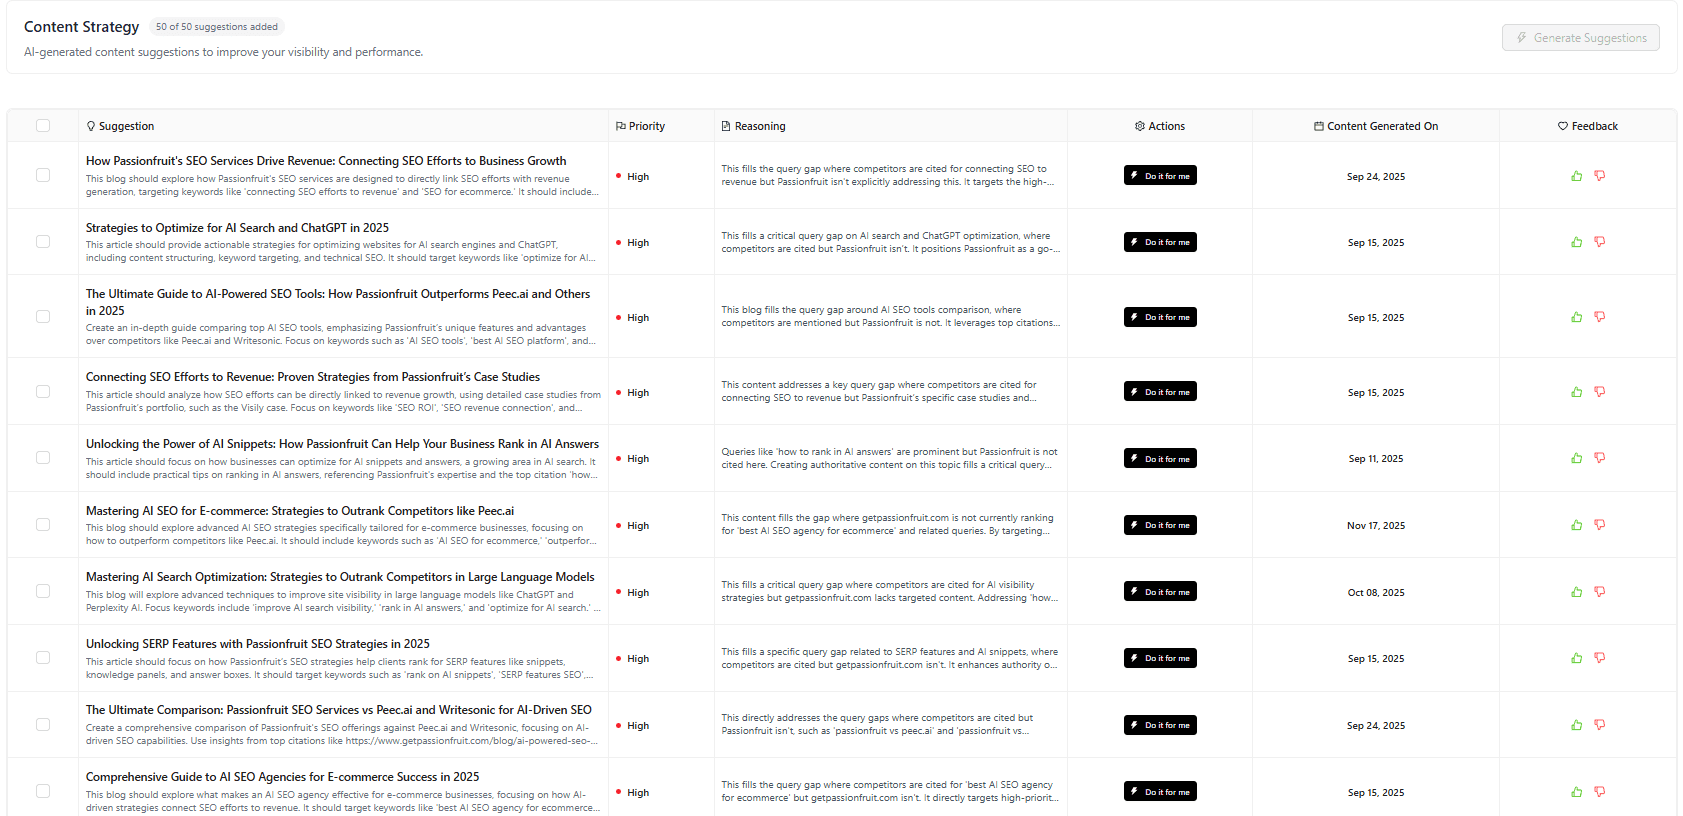Screen dimensions: 1683x816
Task: Check the 'Mastering AI Search Optimization' row
Action: [43, 592]
